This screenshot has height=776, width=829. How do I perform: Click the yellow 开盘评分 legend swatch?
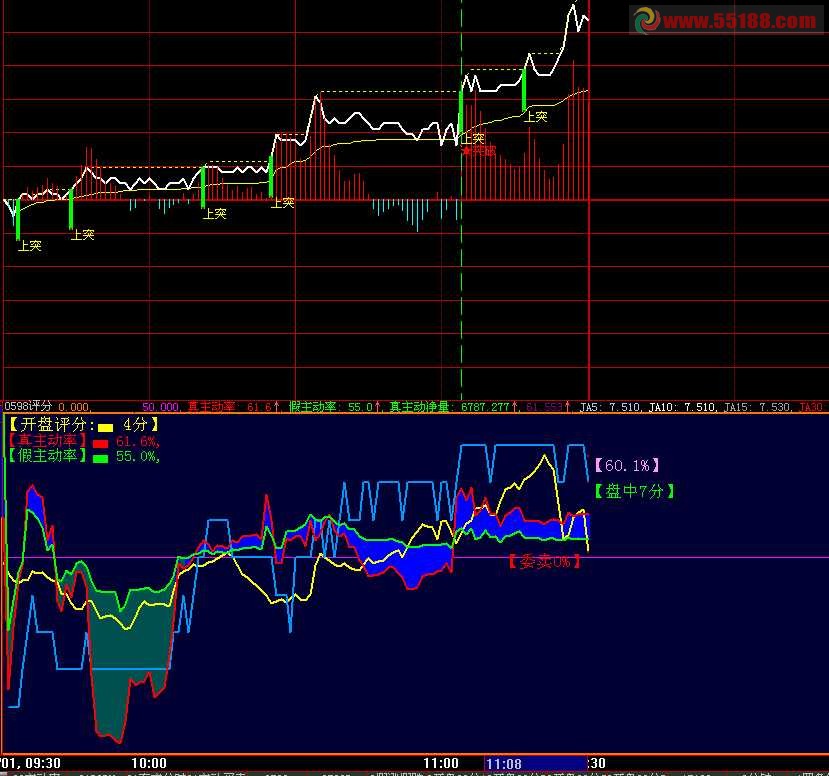click(105, 427)
